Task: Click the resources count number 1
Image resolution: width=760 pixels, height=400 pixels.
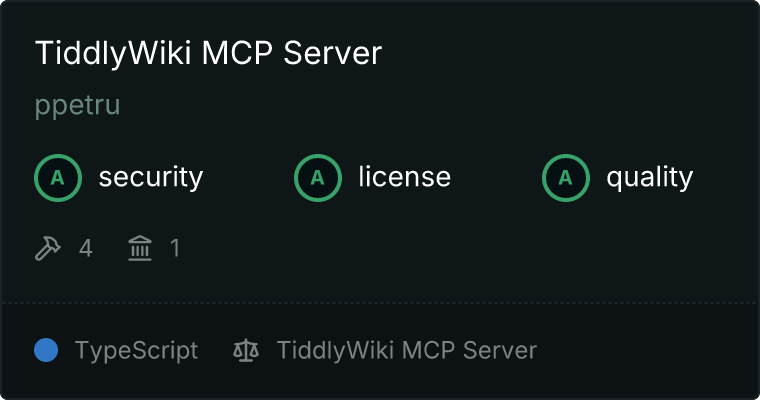Action: pyautogui.click(x=175, y=248)
